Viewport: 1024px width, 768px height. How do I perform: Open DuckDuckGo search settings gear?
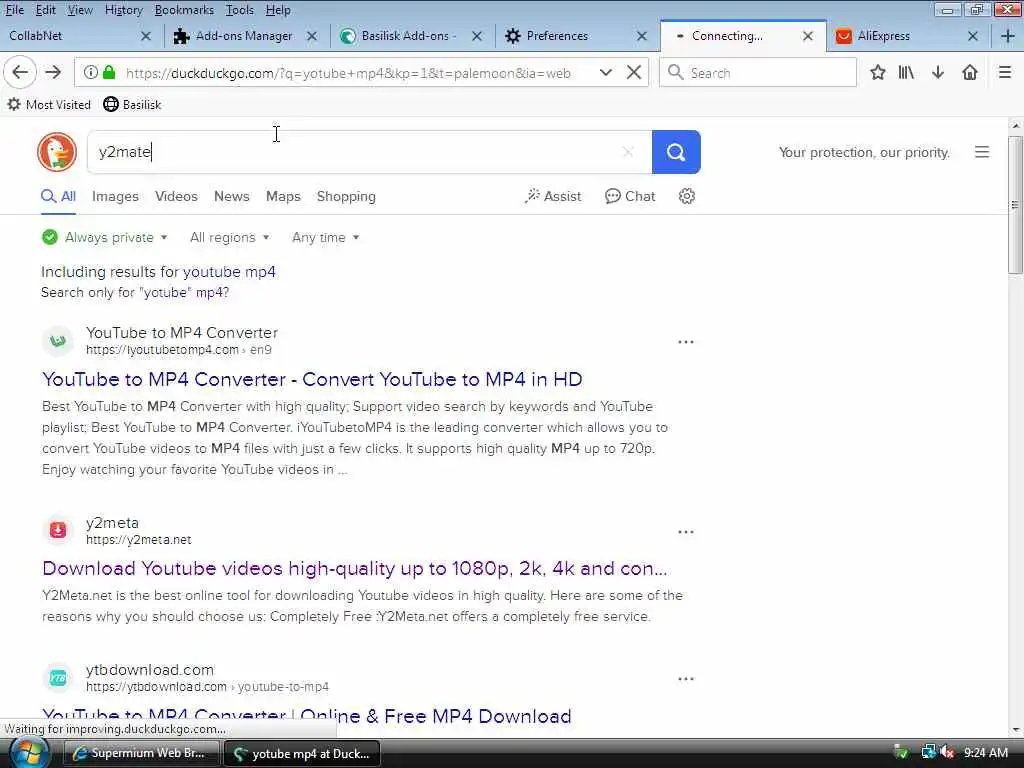click(686, 196)
